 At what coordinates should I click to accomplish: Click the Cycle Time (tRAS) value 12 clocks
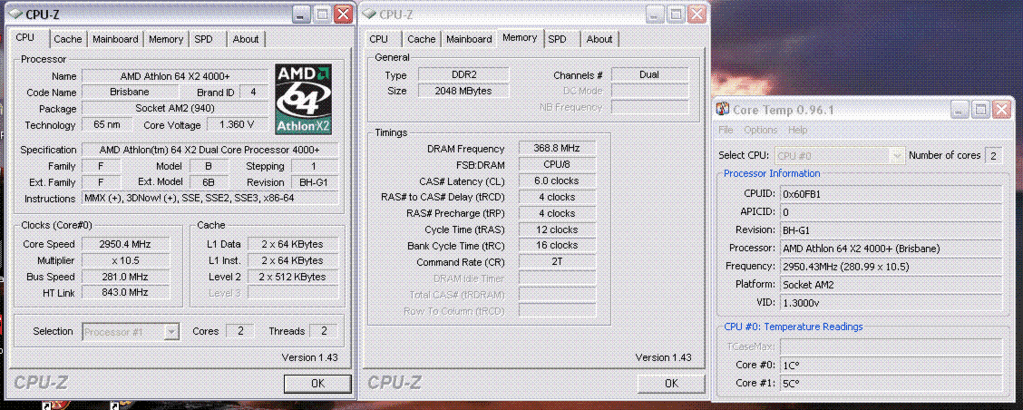coord(557,230)
